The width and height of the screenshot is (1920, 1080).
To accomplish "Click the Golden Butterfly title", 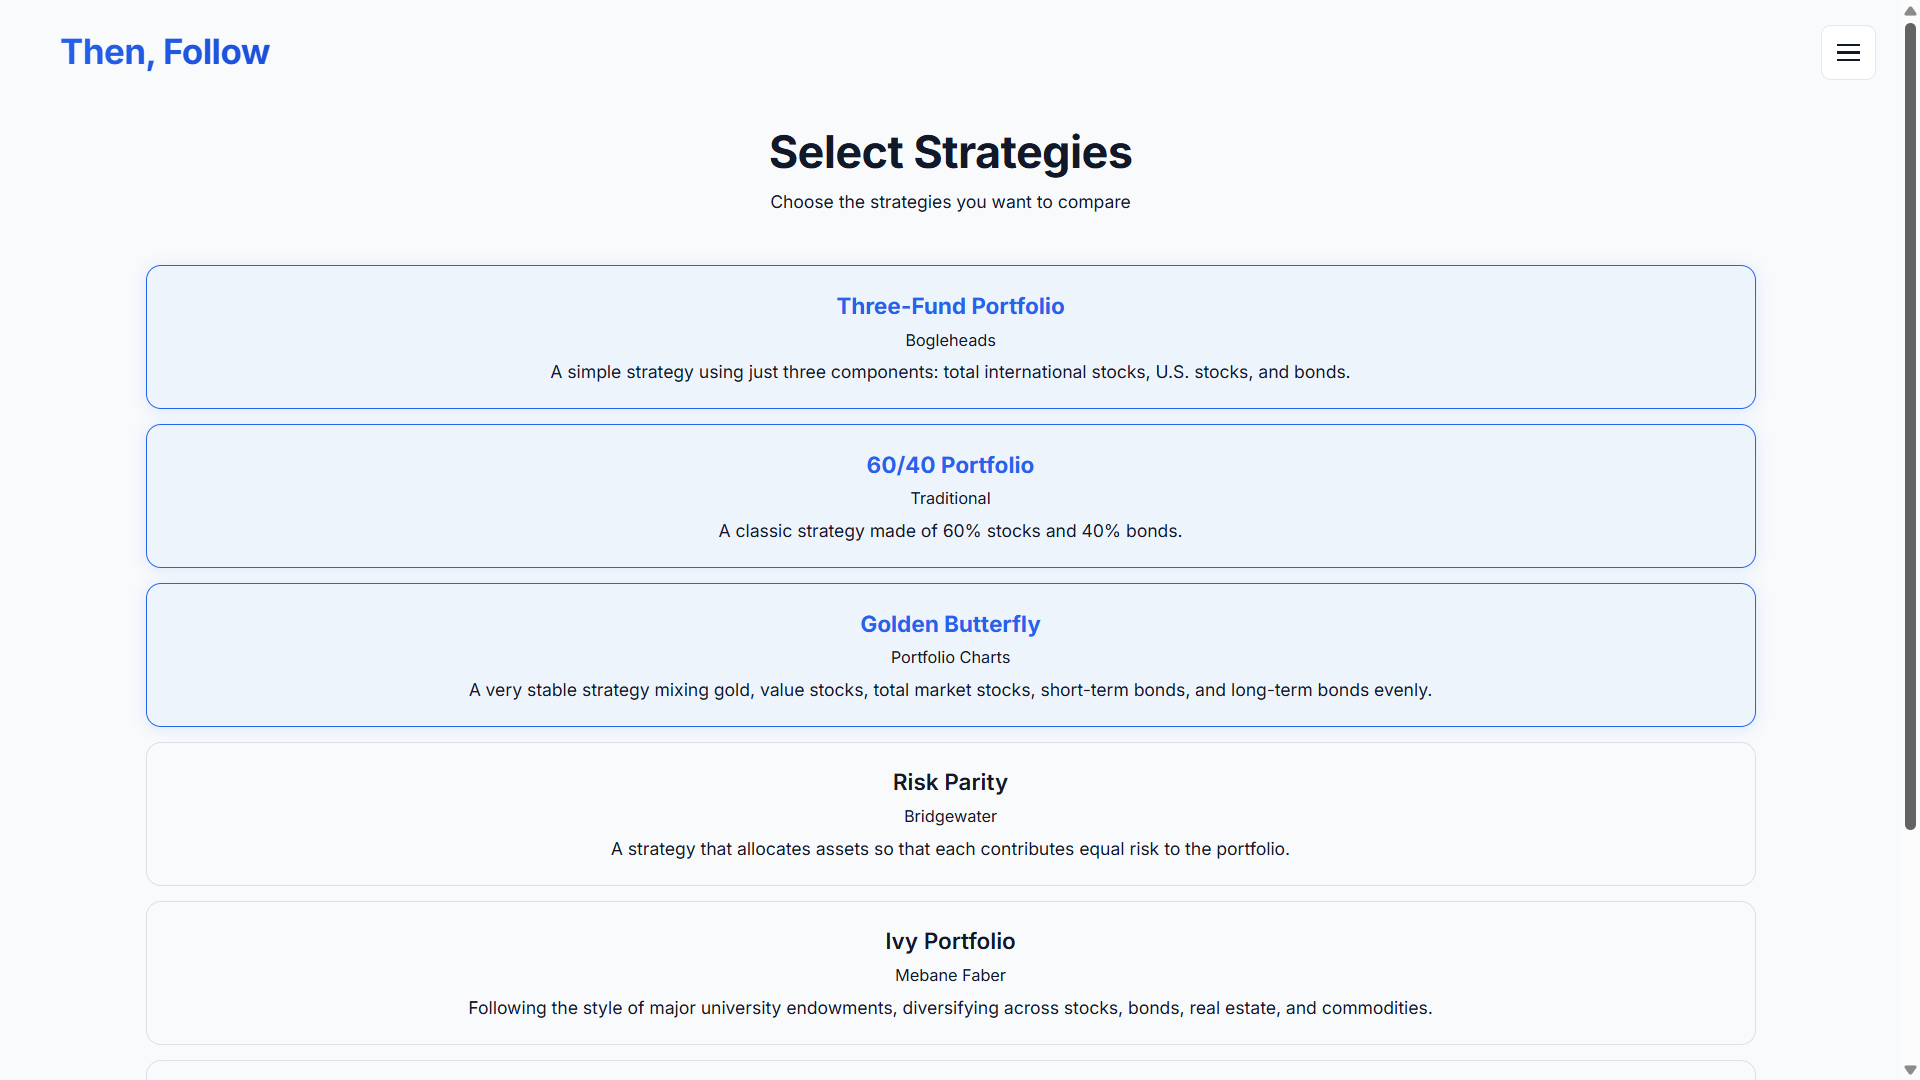I will 949,623.
